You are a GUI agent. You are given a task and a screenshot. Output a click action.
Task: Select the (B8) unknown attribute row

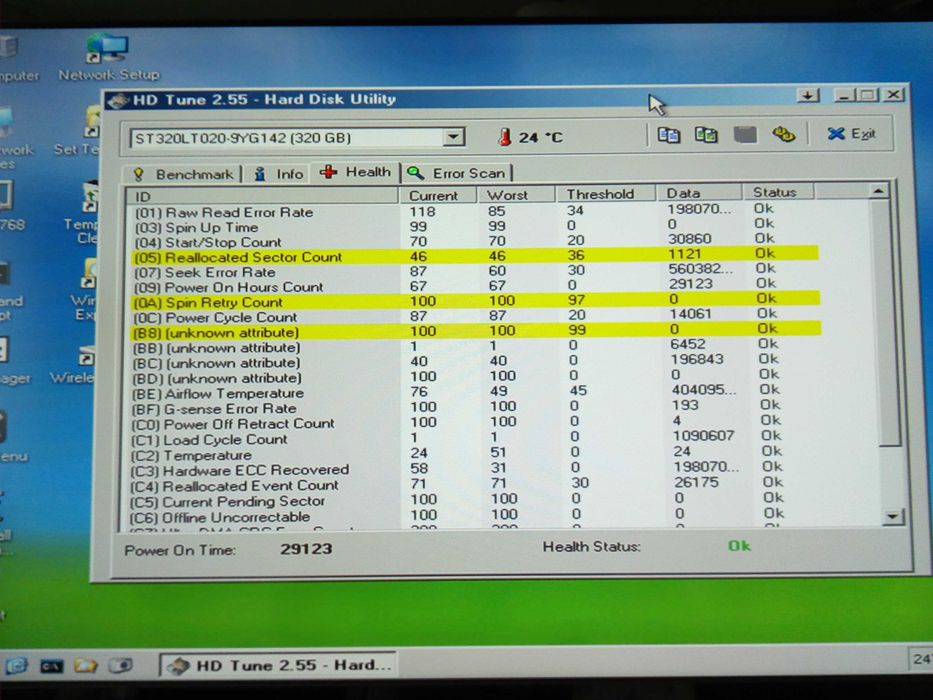tap(475, 332)
